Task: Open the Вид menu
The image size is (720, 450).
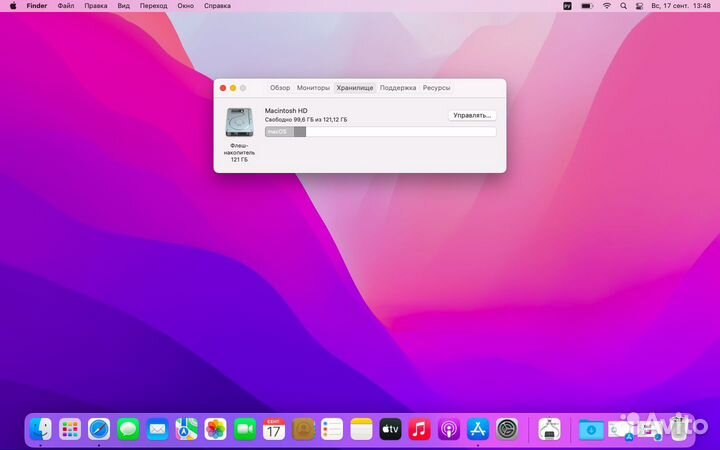Action: coord(124,6)
